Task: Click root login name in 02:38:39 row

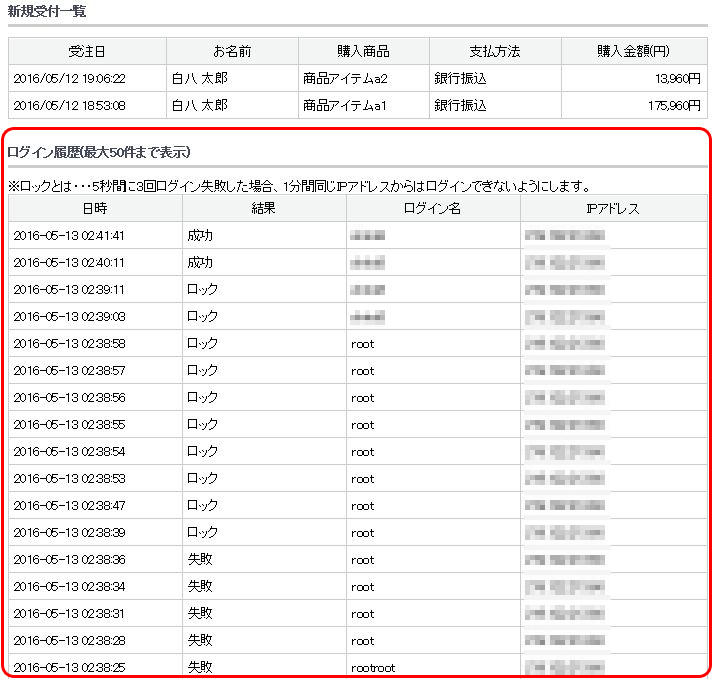Action: pos(363,533)
